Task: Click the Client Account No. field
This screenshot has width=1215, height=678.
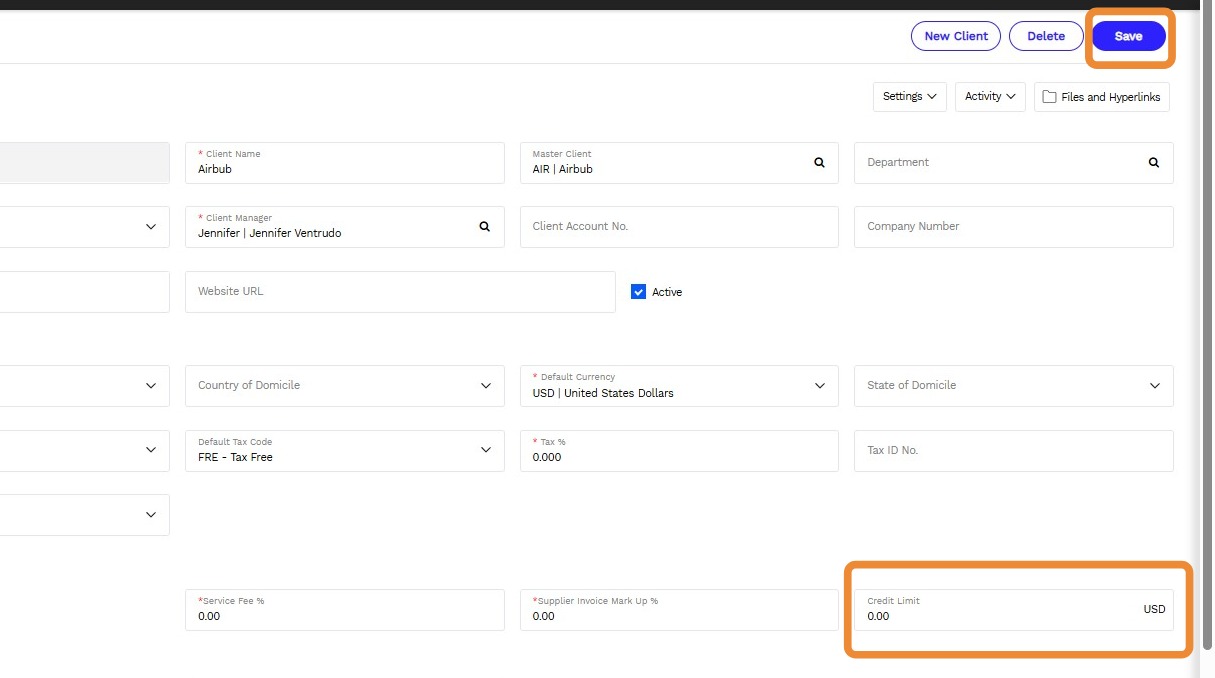Action: [679, 227]
